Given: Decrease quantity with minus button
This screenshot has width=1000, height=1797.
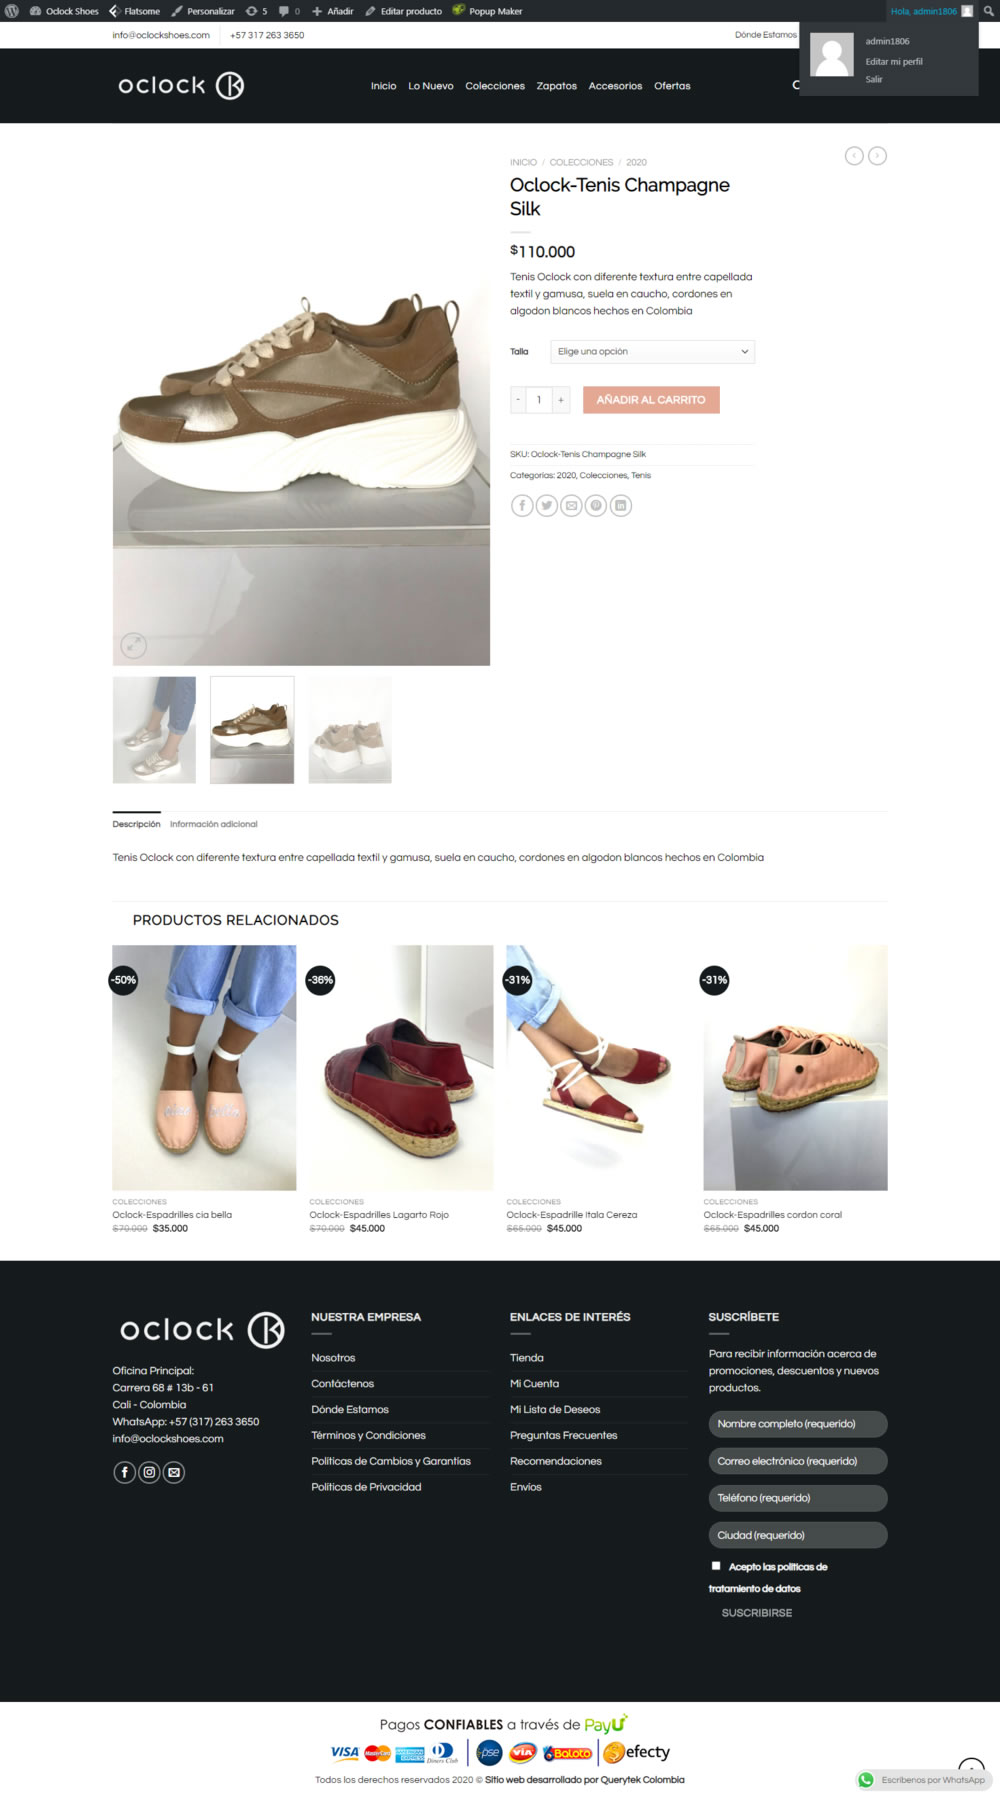Looking at the screenshot, I should click(518, 400).
